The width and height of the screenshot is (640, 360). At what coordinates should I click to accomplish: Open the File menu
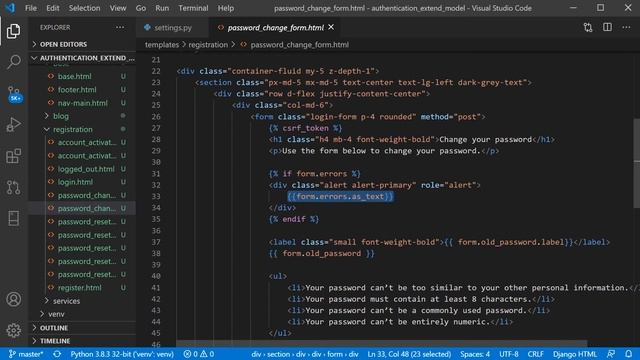pos(31,8)
